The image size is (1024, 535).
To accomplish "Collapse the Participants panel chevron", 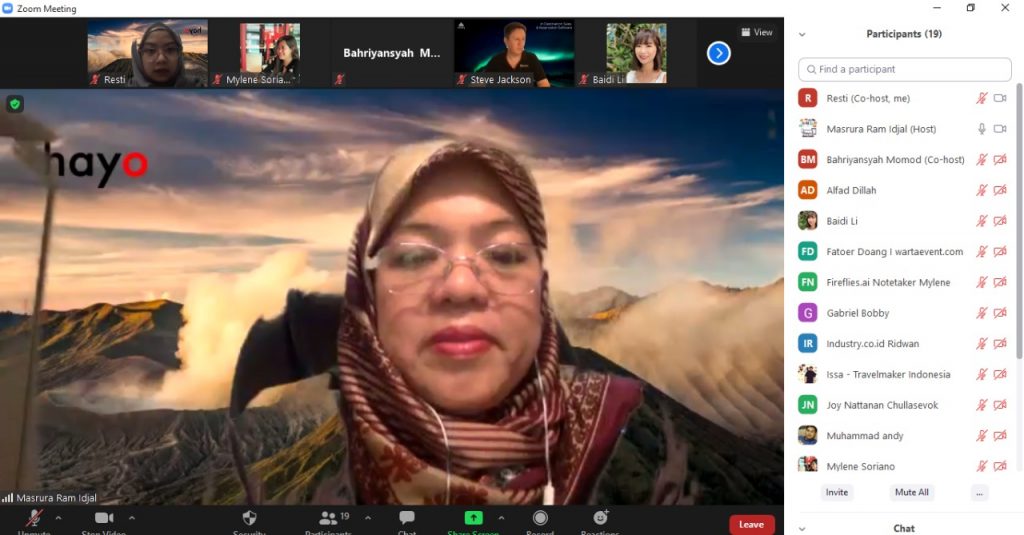I will click(802, 35).
